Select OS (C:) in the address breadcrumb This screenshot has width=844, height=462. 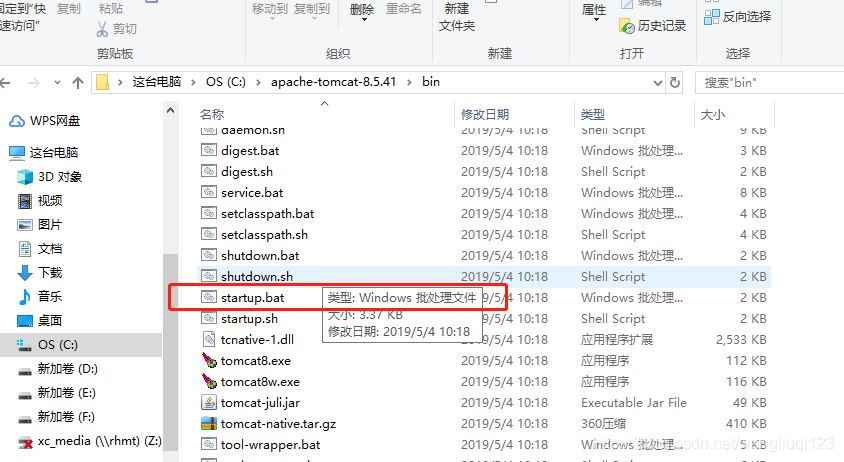226,82
